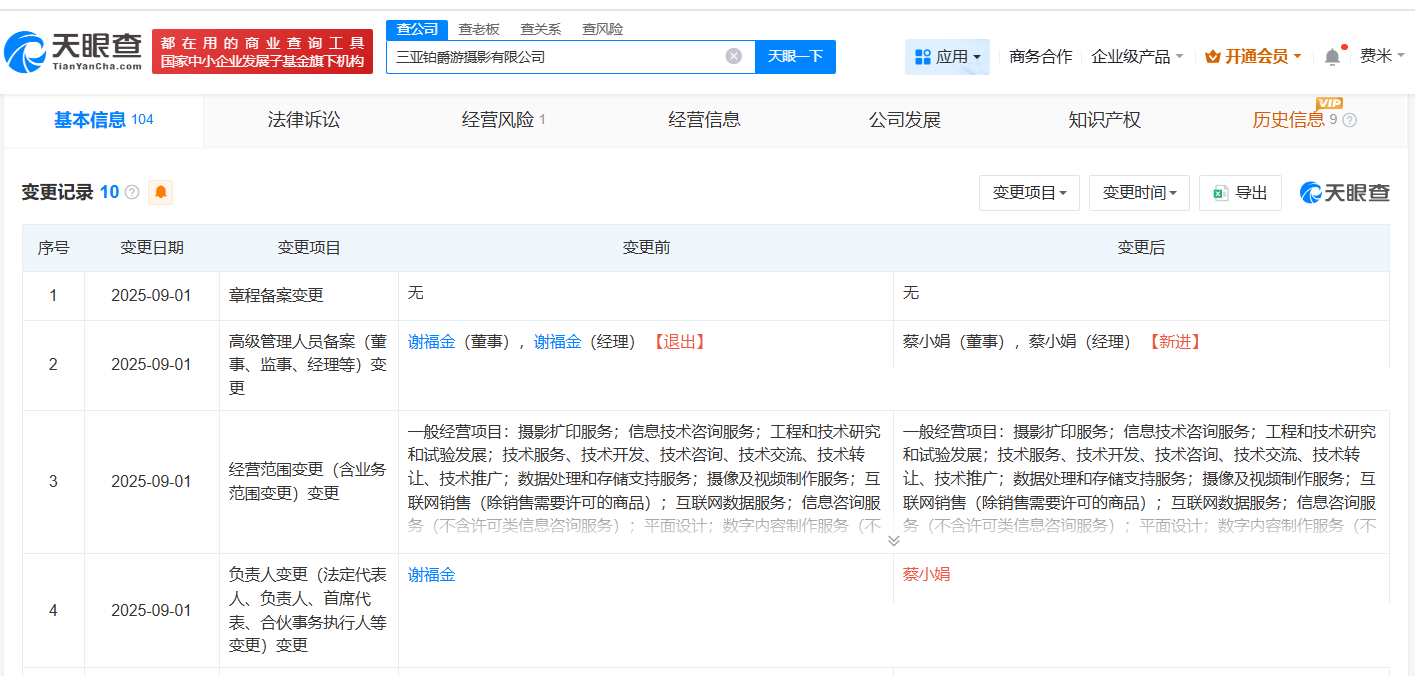1415x676 pixels.
Task: Expand the truncated 经营范围 text with double chevron
Action: point(893,541)
